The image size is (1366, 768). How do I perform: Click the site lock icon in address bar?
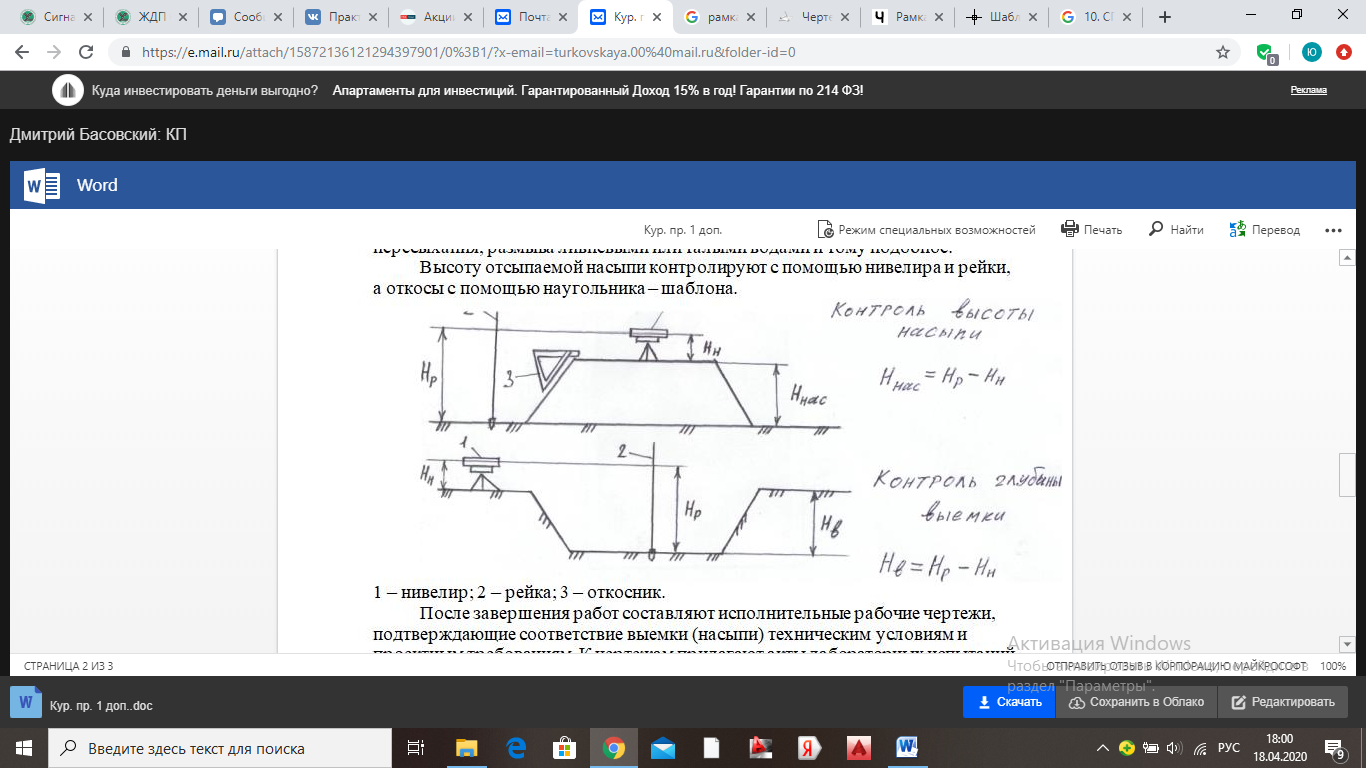pos(126,52)
